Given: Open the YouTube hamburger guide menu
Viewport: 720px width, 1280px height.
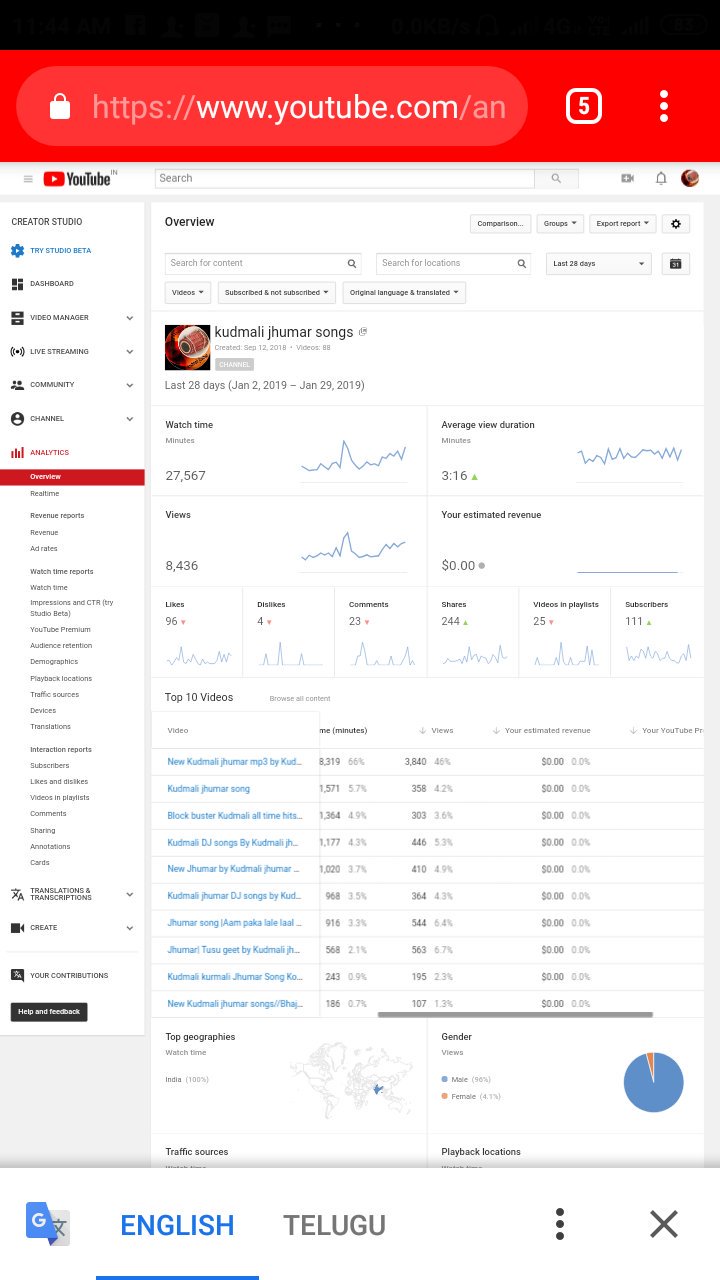Looking at the screenshot, I should 28,179.
